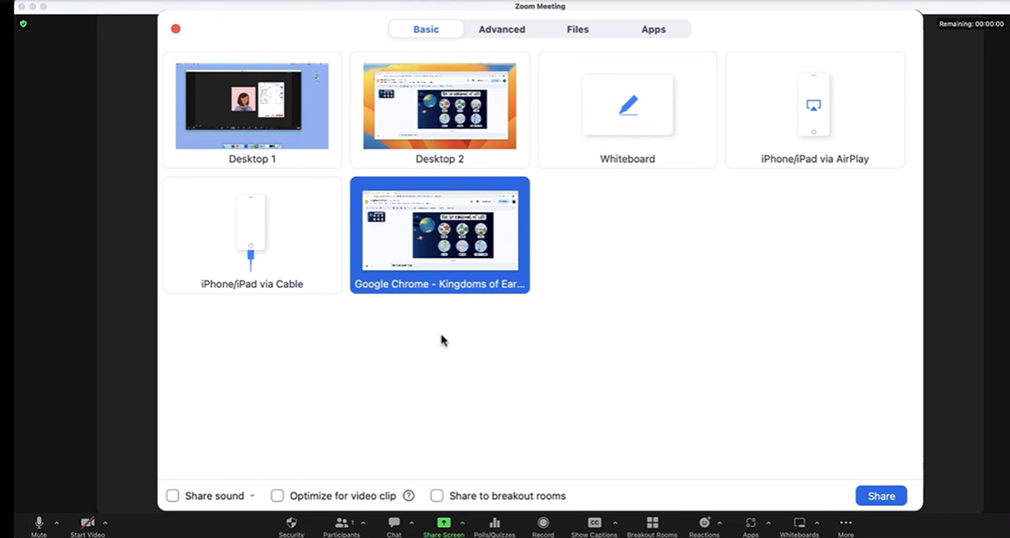This screenshot has width=1010, height=538.
Task: Open the Participants panel icon
Action: pos(342,523)
